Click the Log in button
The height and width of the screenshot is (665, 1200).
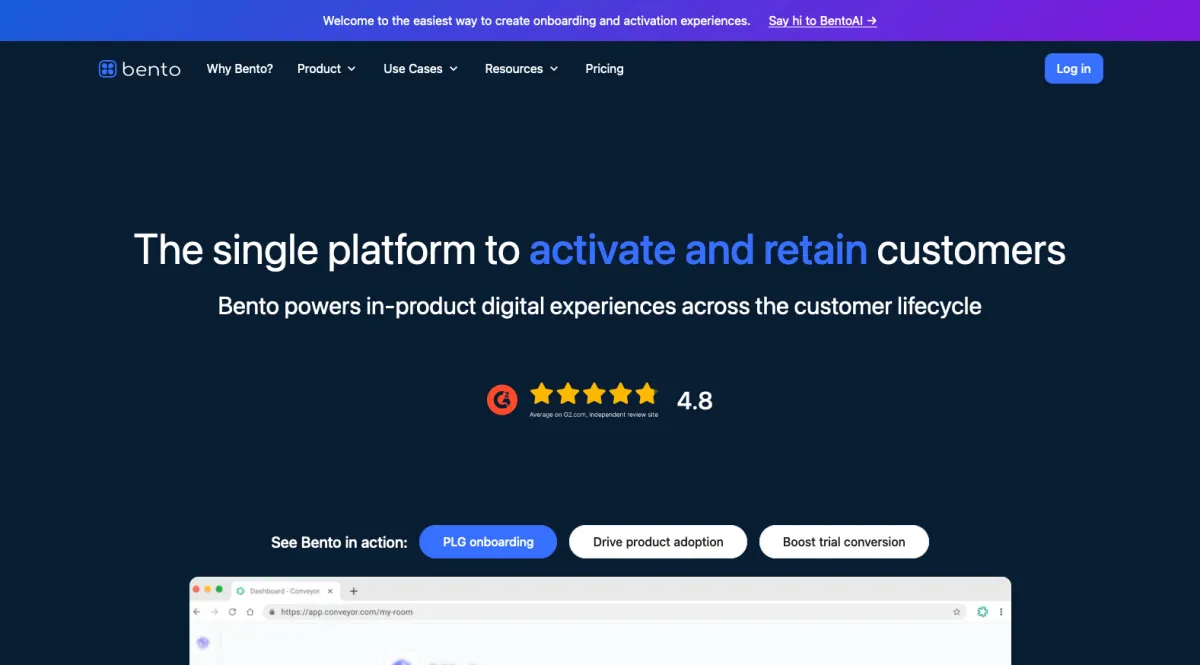tap(1073, 68)
